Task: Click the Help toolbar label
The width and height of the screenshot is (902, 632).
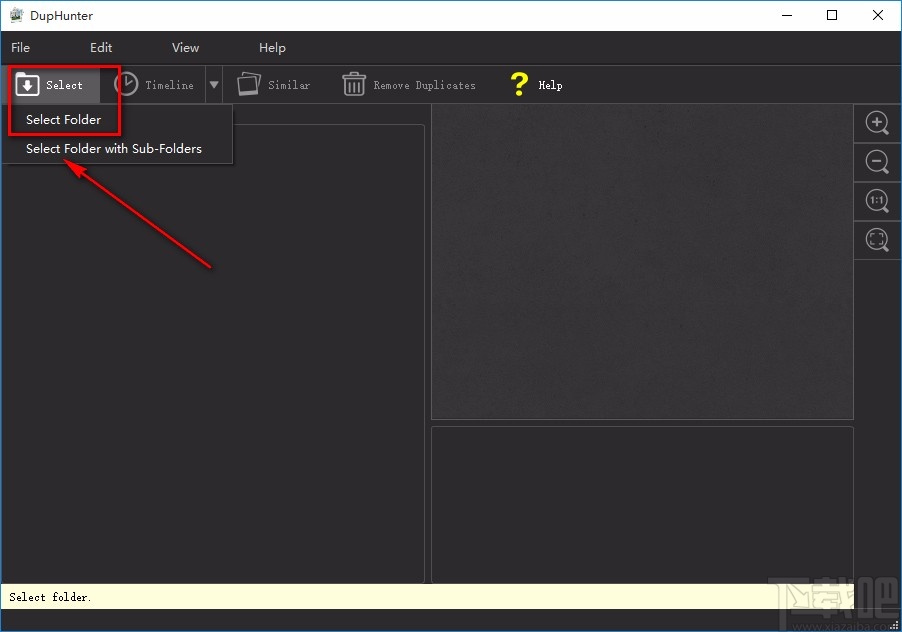Action: tap(550, 85)
